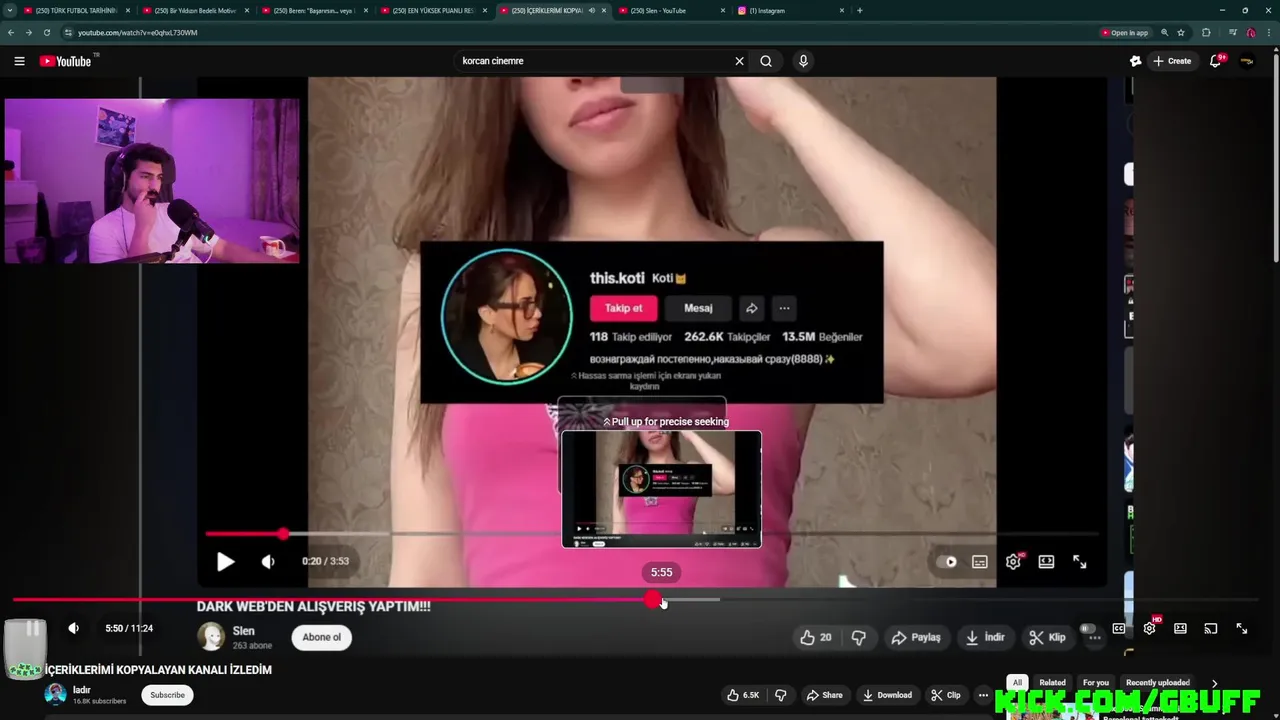Viewport: 1280px width, 720px height.
Task: Seek the main video progress bar scrubber
Action: pyautogui.click(x=653, y=600)
